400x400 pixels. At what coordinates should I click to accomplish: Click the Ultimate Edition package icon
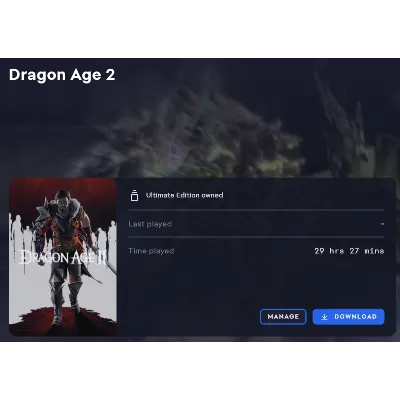134,196
